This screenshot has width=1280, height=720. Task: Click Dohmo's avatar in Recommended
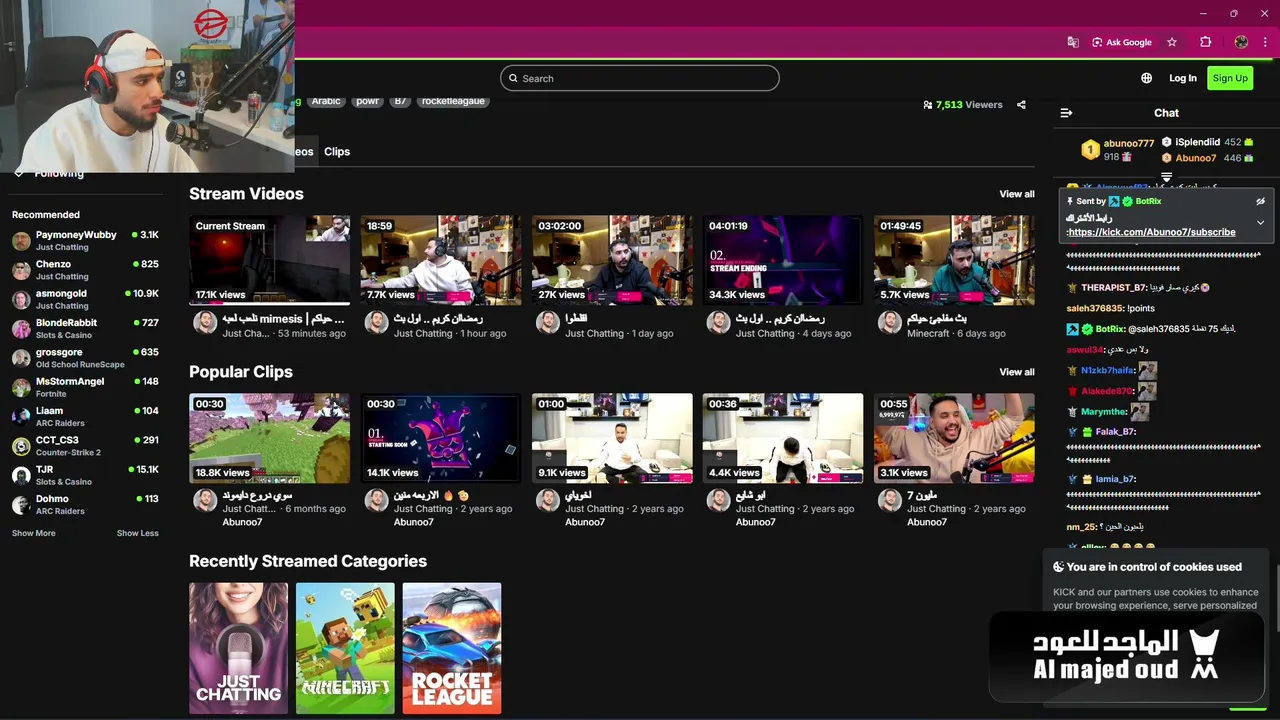pos(21,504)
